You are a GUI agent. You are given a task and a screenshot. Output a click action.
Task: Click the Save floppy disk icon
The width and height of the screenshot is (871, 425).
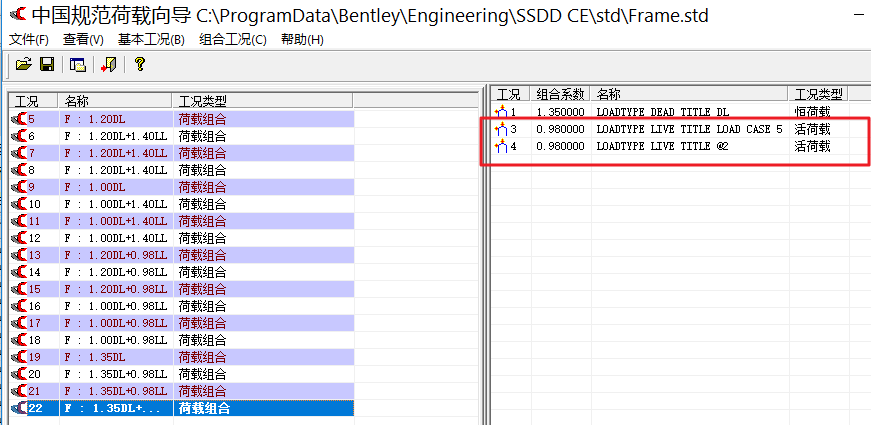point(46,64)
